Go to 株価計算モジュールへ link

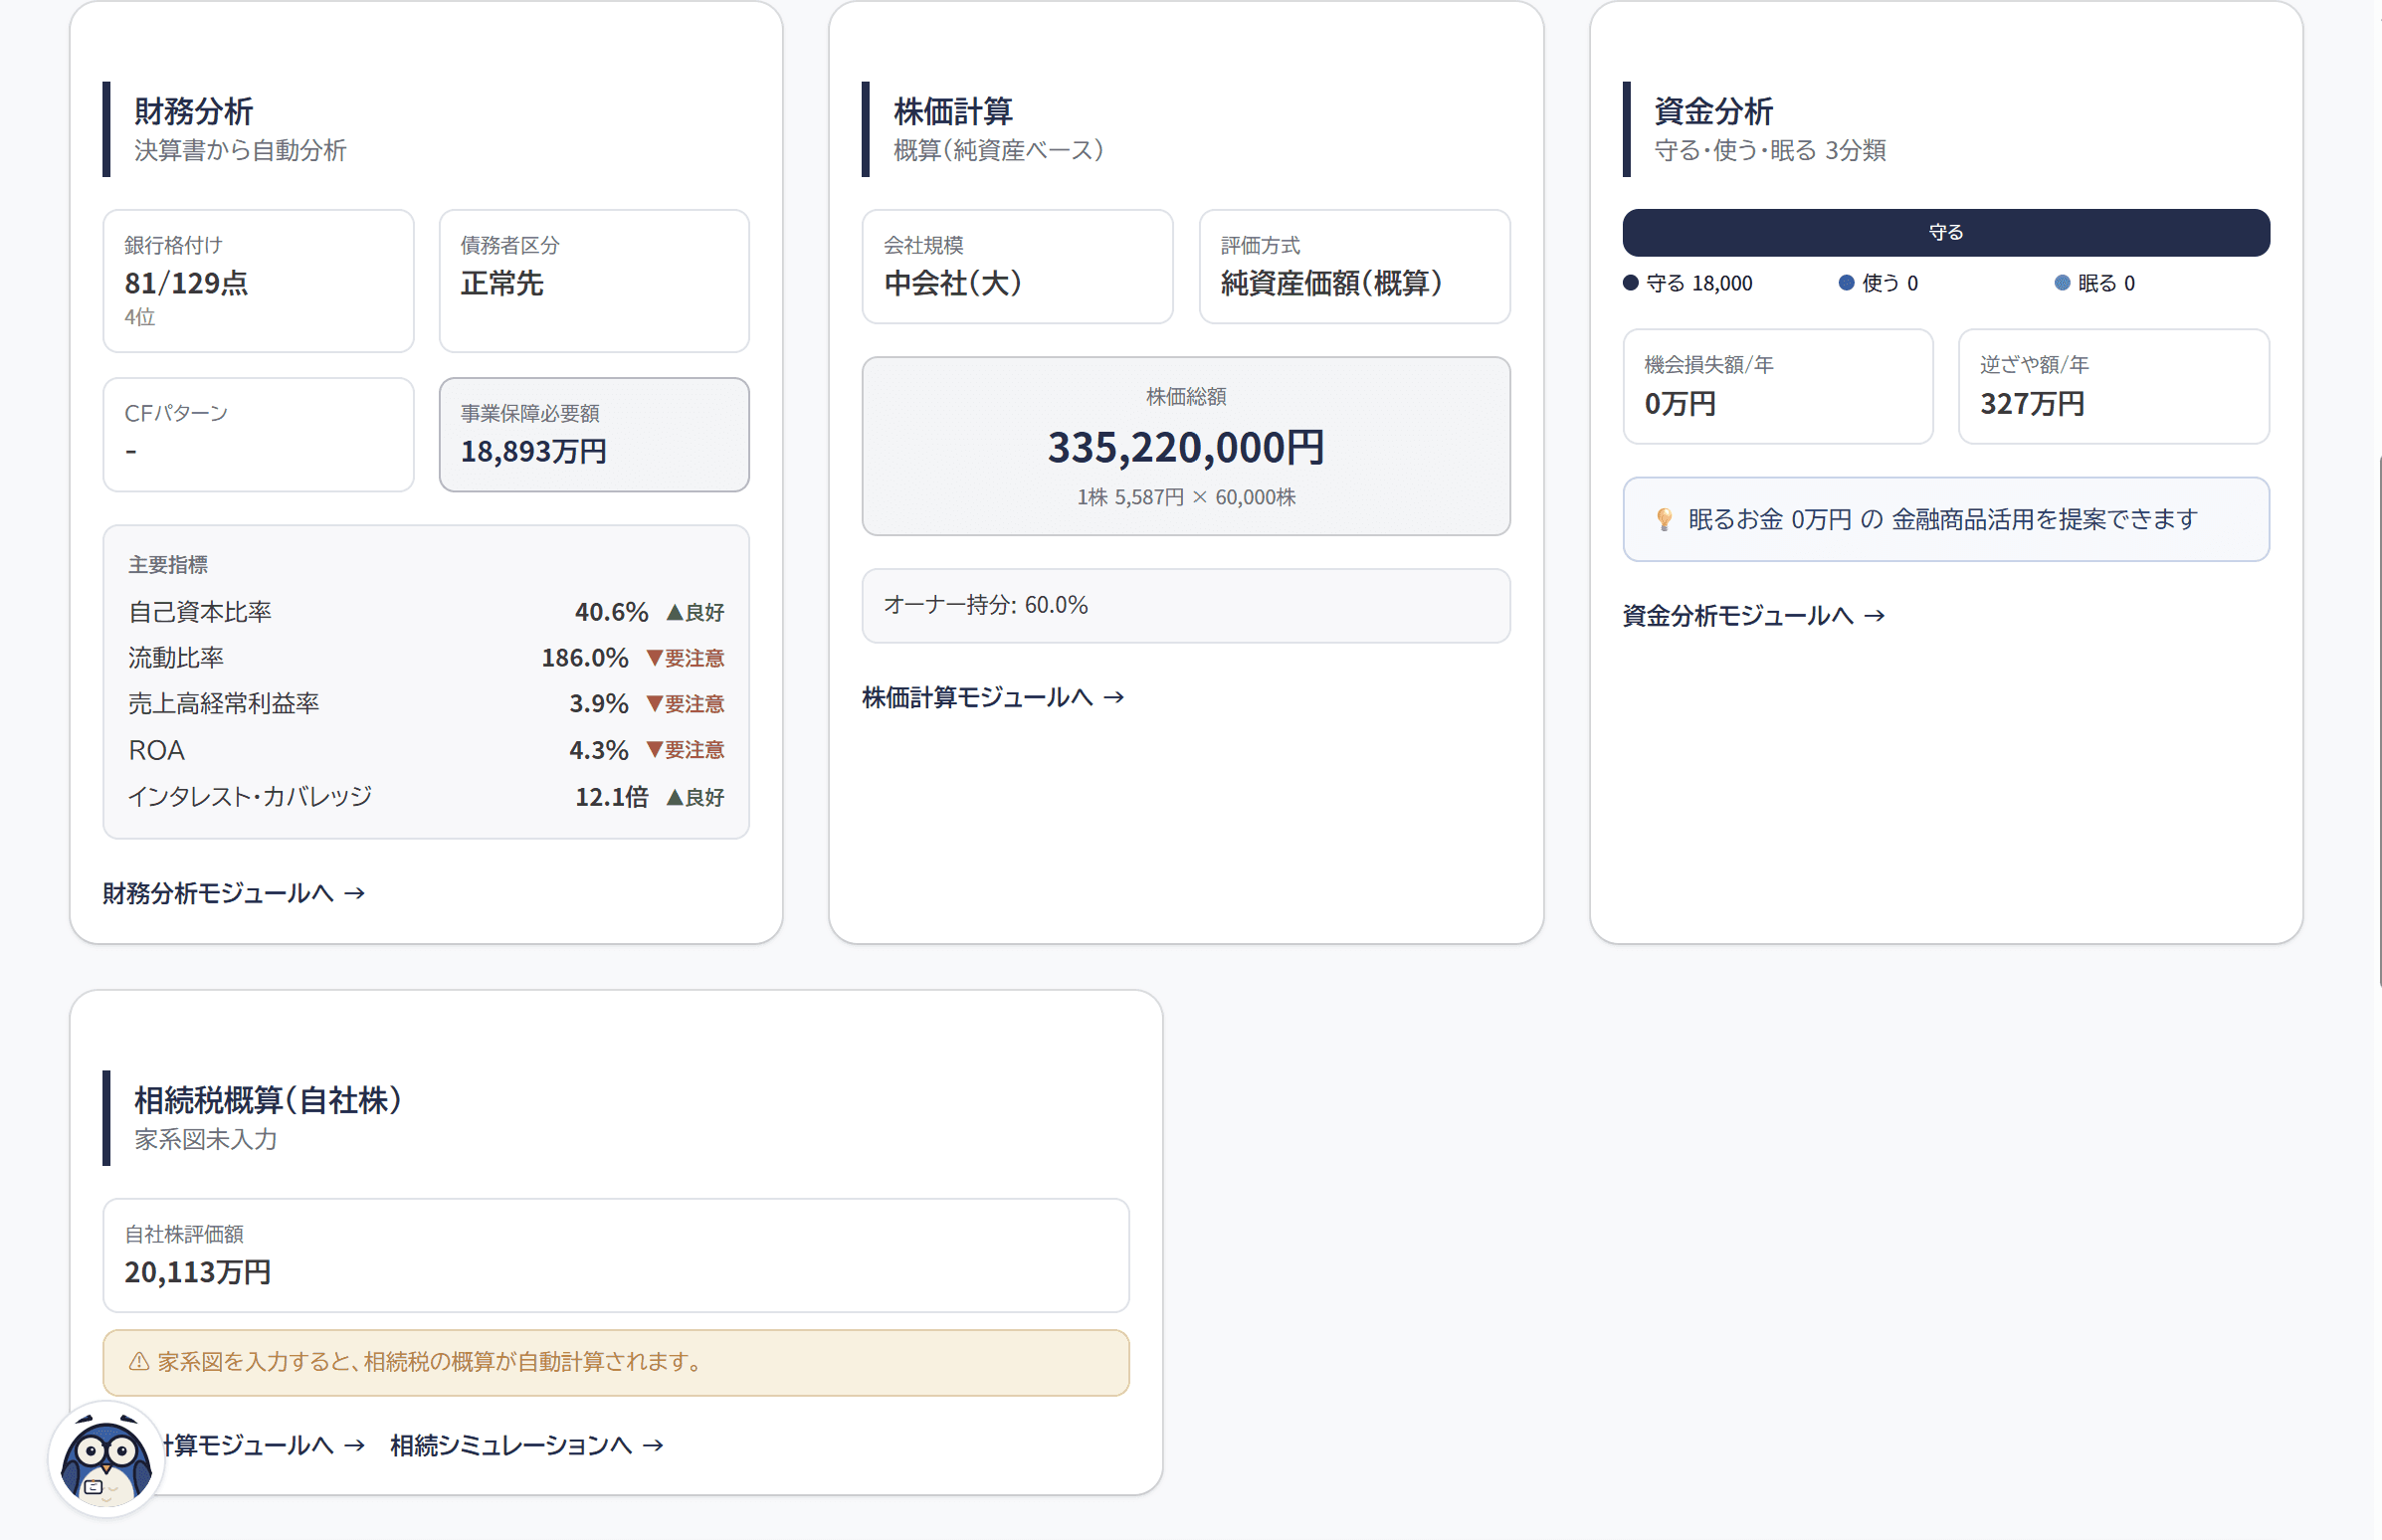(x=993, y=697)
